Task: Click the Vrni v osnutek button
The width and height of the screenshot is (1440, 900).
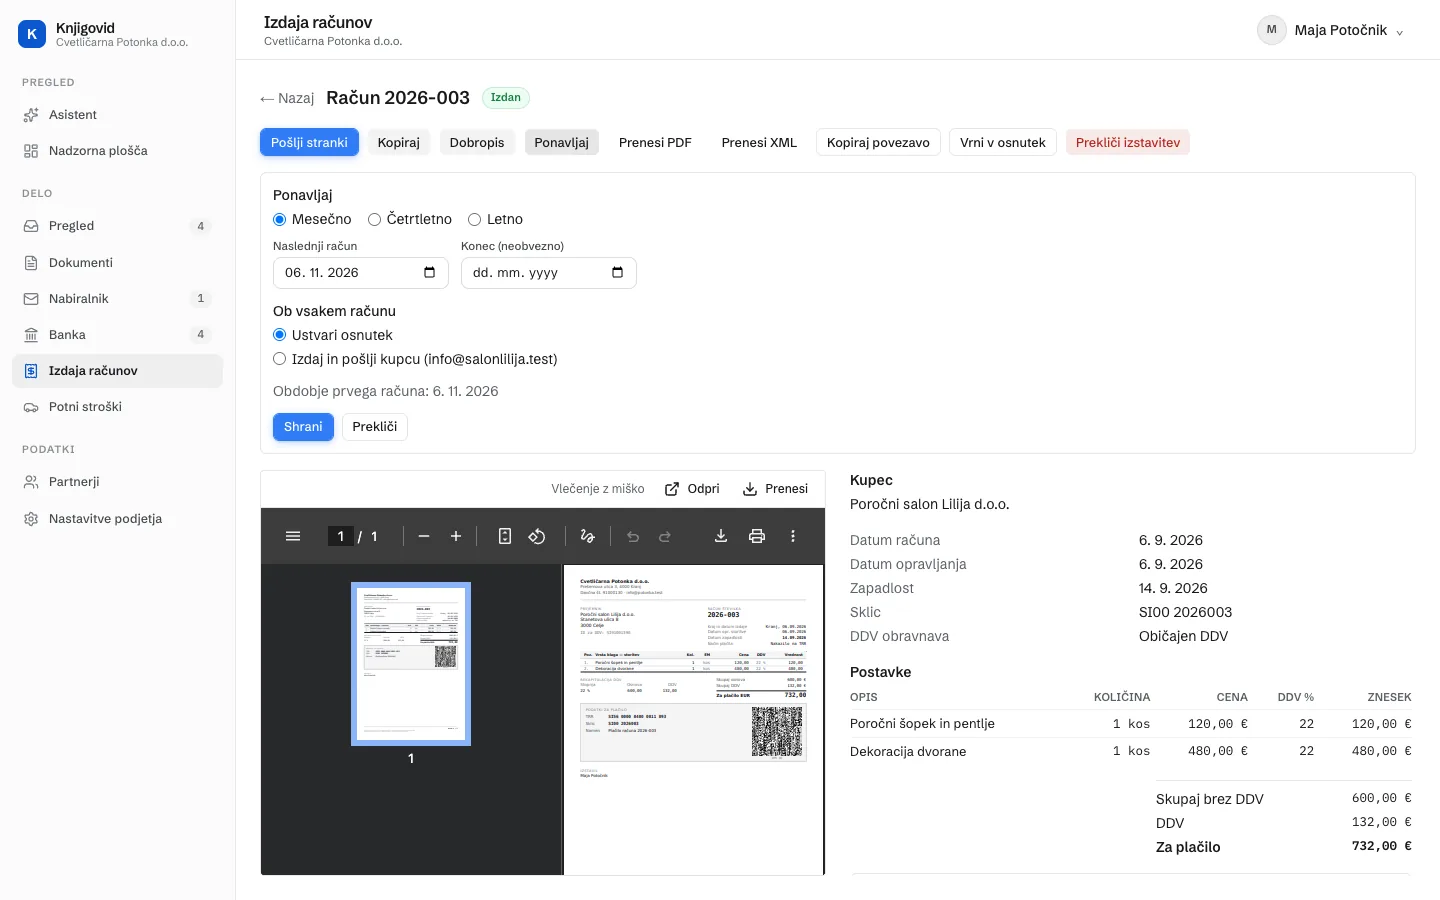Action: [1003, 143]
